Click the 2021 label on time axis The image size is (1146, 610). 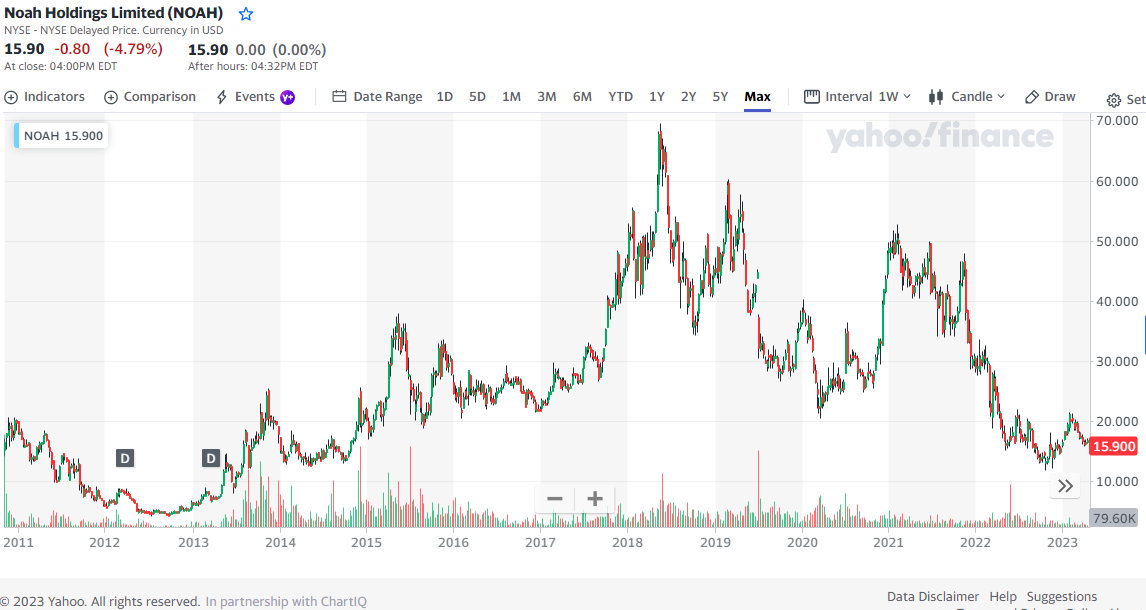click(888, 542)
